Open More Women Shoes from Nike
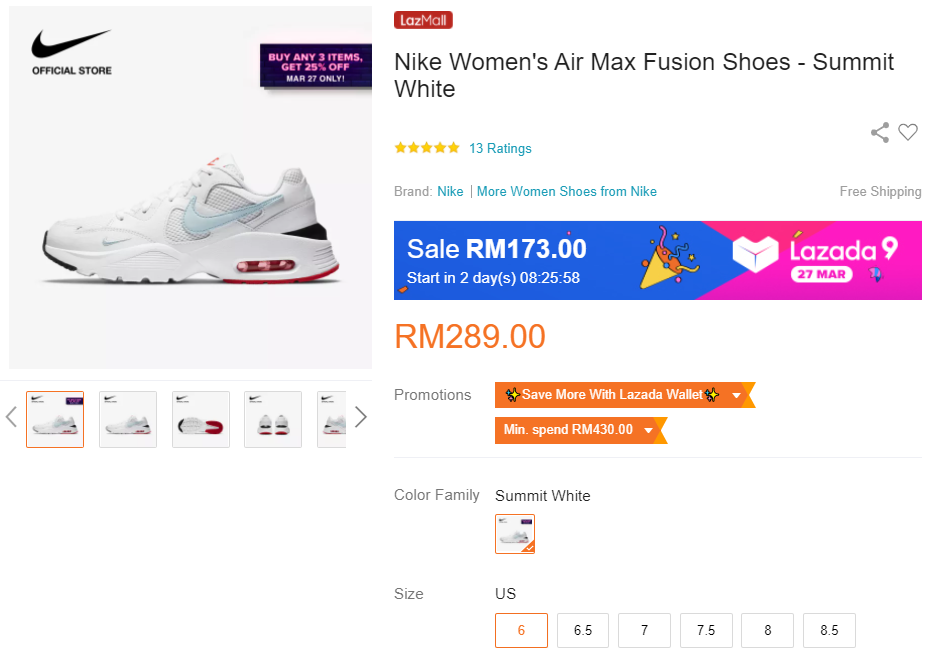Image resolution: width=935 pixels, height=660 pixels. pyautogui.click(x=566, y=191)
